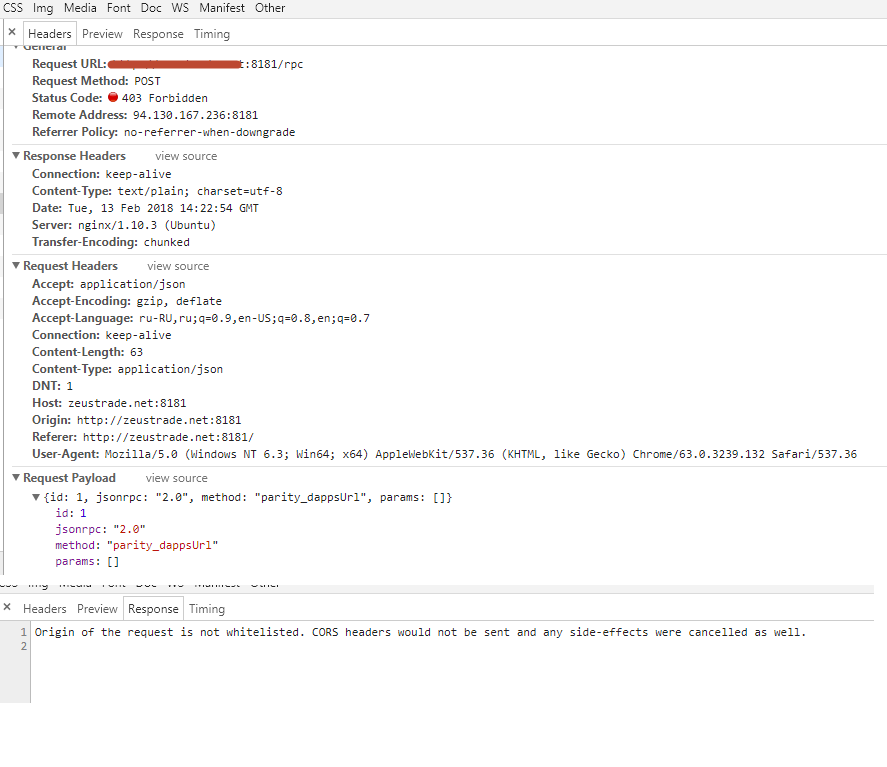Click Referrer Policy no-referrer-when-downgrade value
The image size is (887, 767).
[209, 132]
